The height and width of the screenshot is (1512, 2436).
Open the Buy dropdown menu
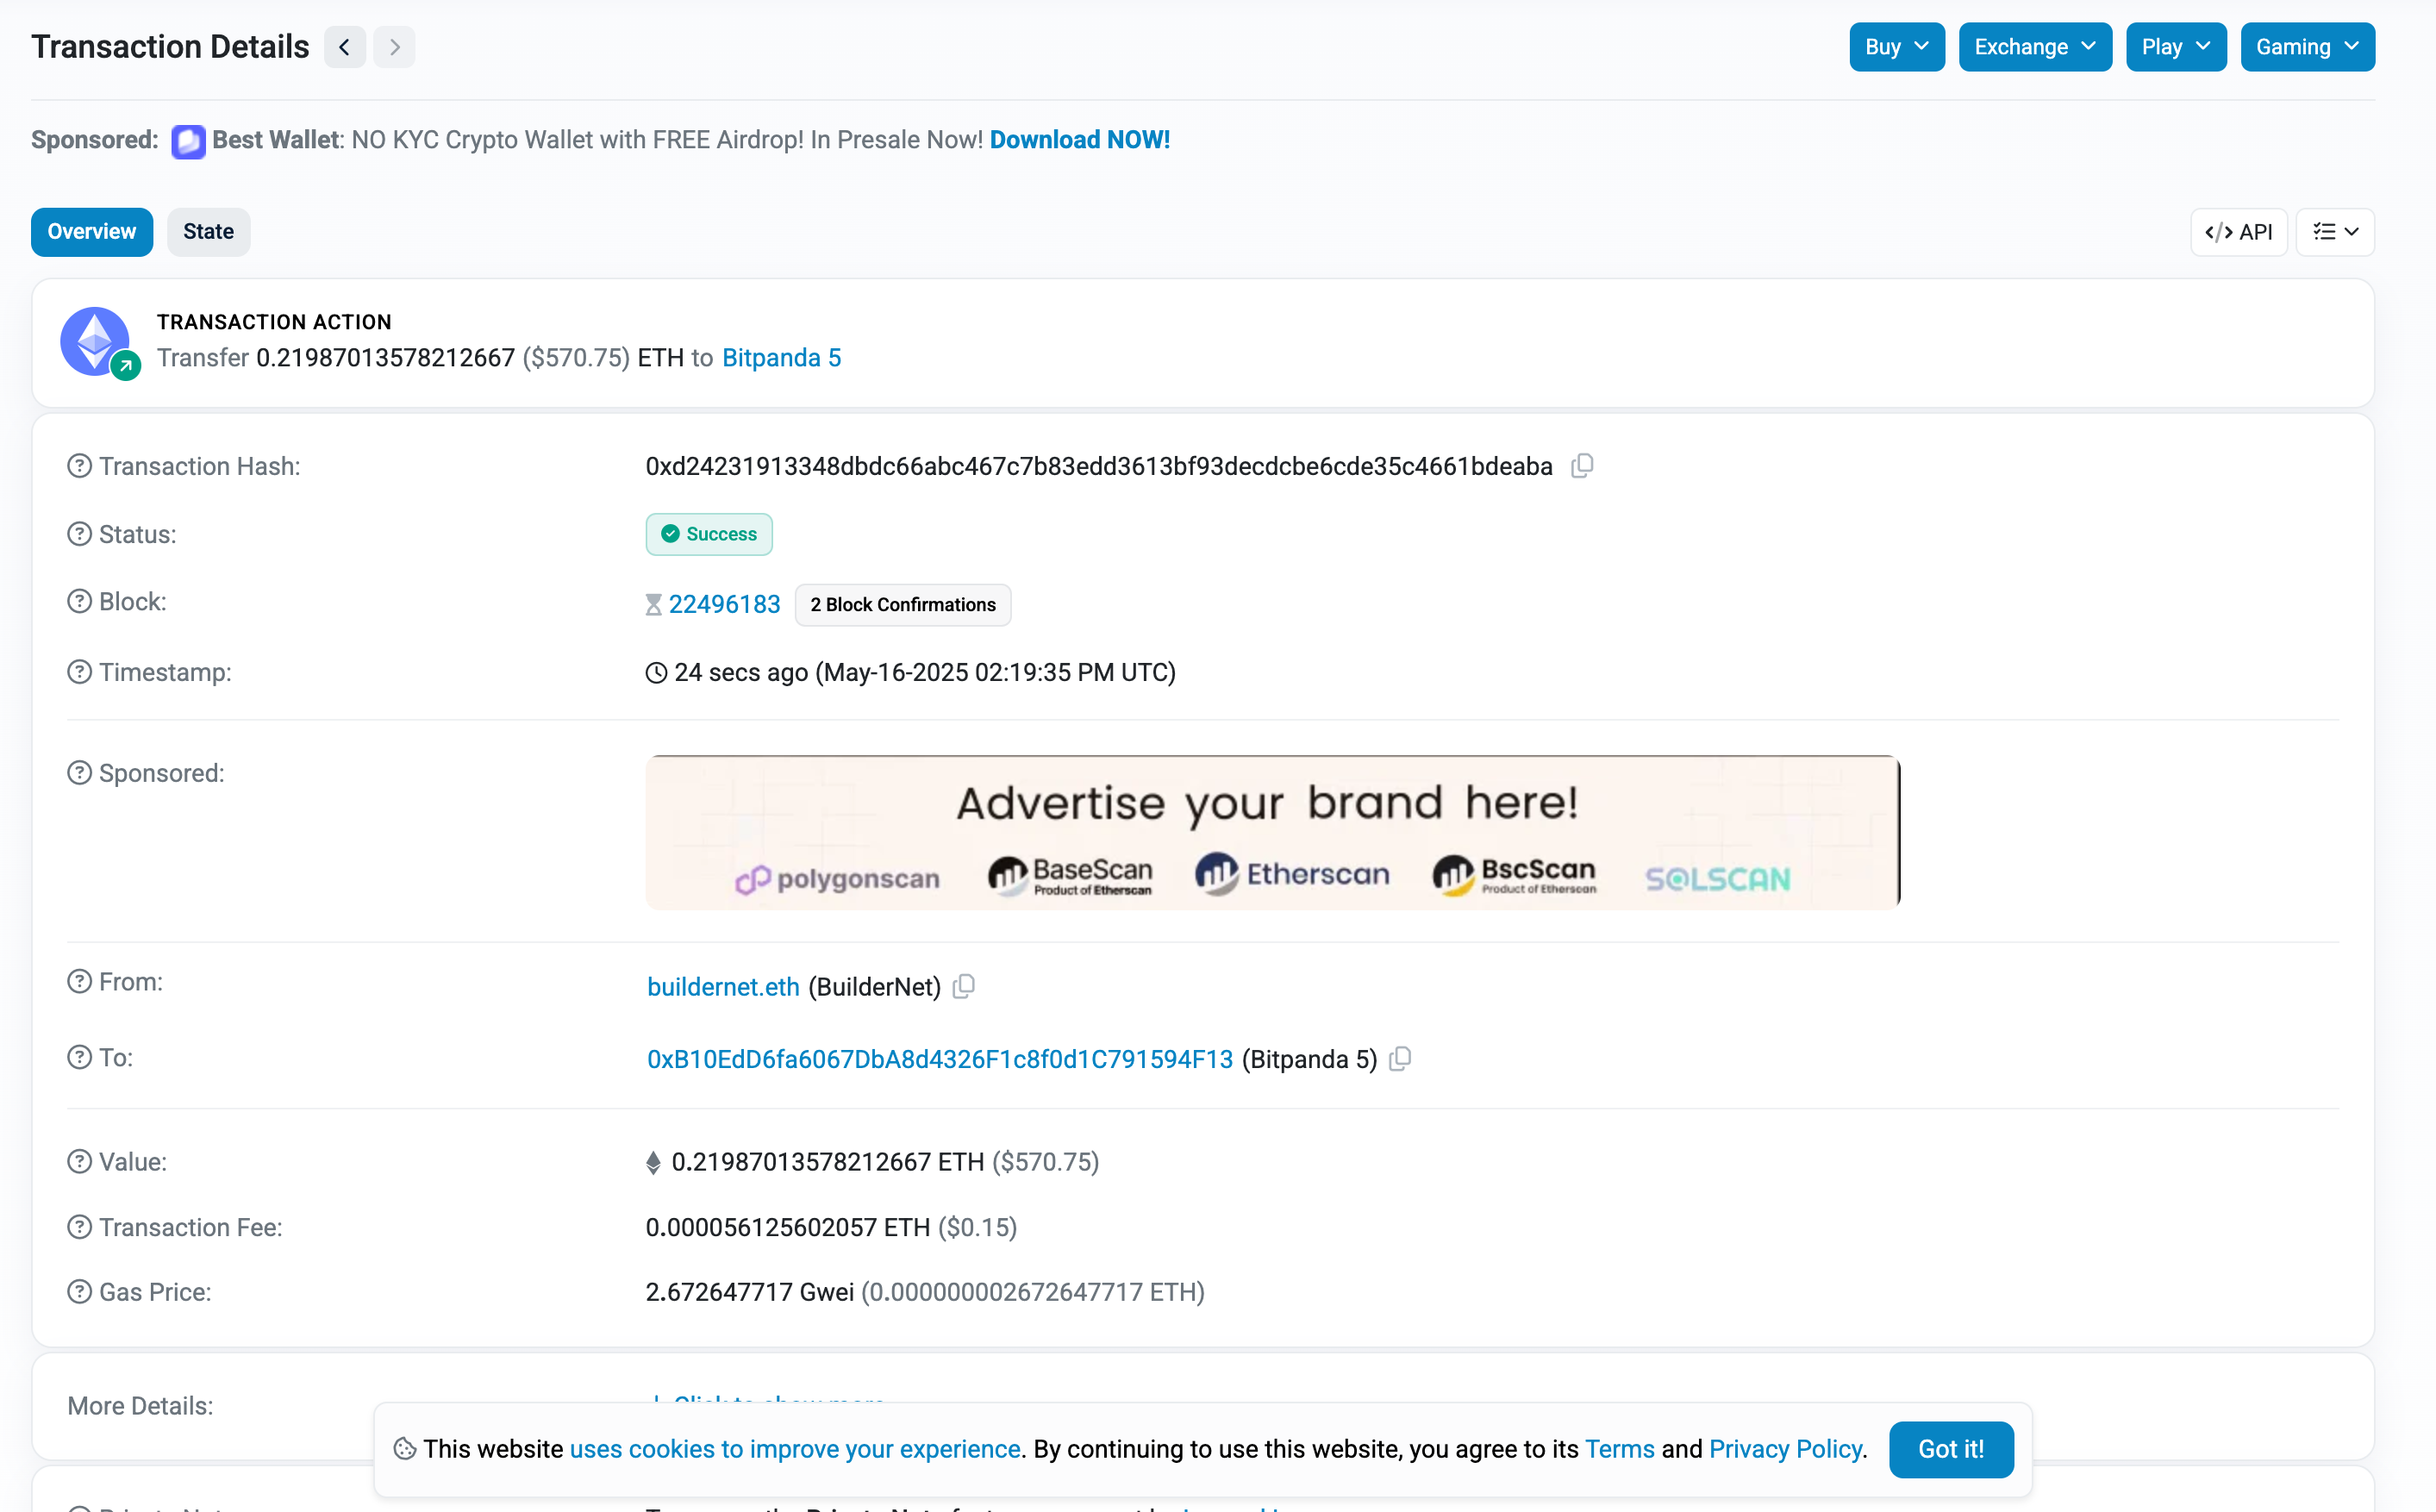point(1896,47)
